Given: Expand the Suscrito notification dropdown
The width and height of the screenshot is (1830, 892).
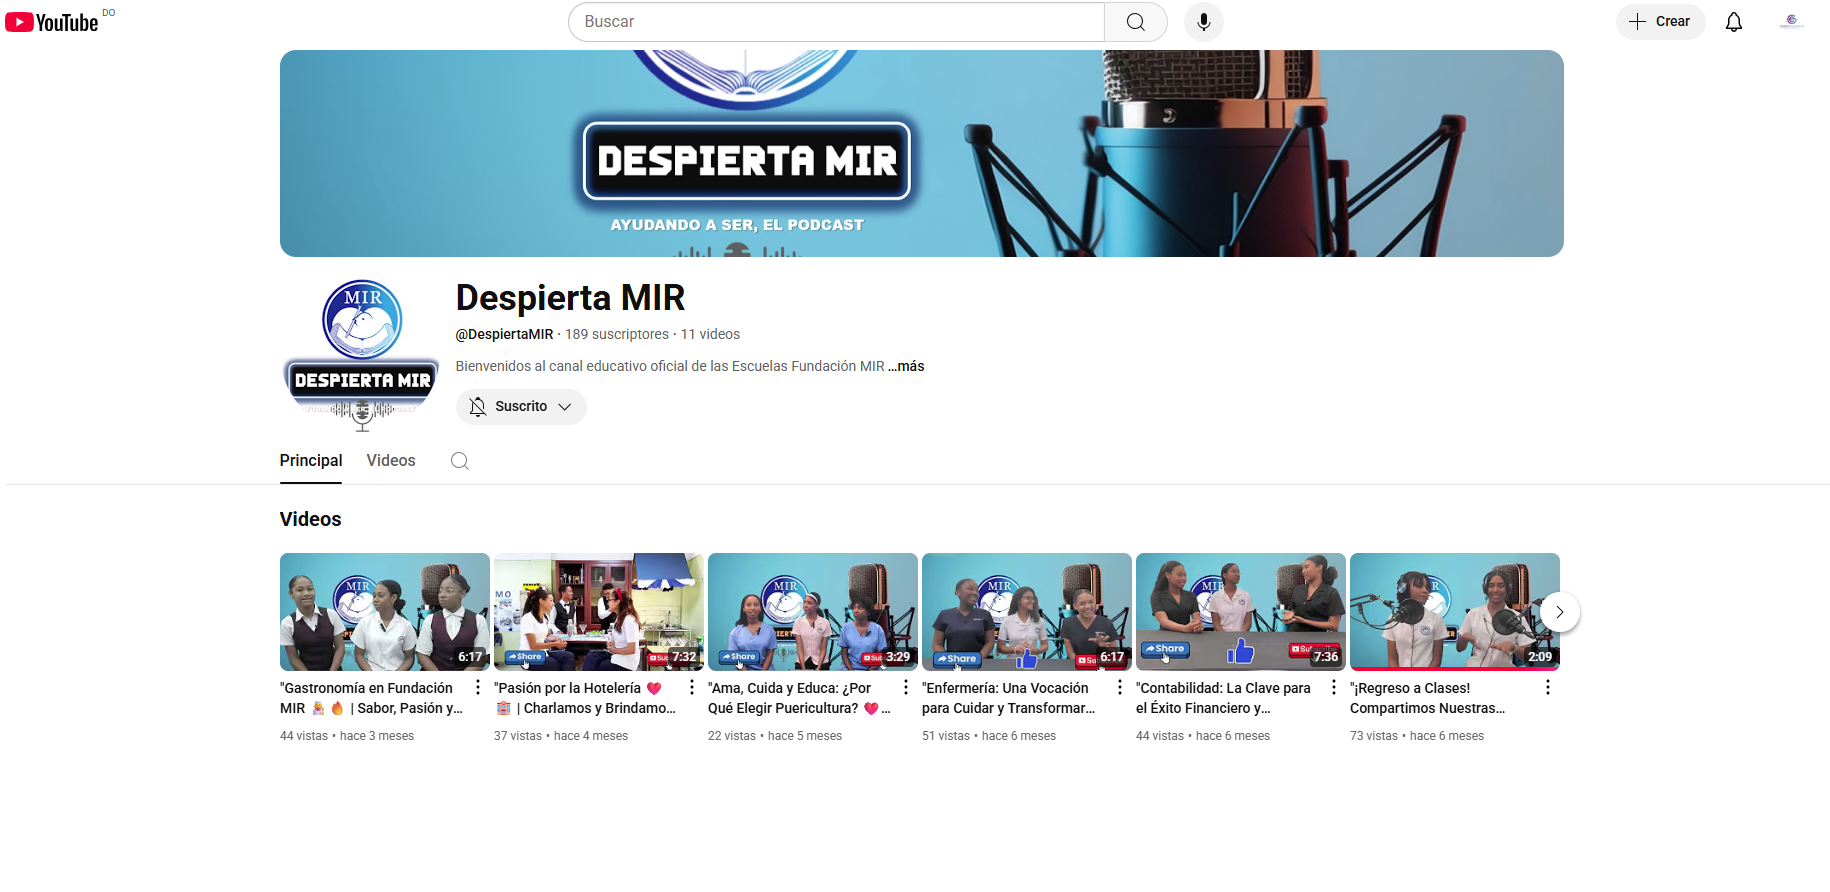Looking at the screenshot, I should [x=521, y=407].
